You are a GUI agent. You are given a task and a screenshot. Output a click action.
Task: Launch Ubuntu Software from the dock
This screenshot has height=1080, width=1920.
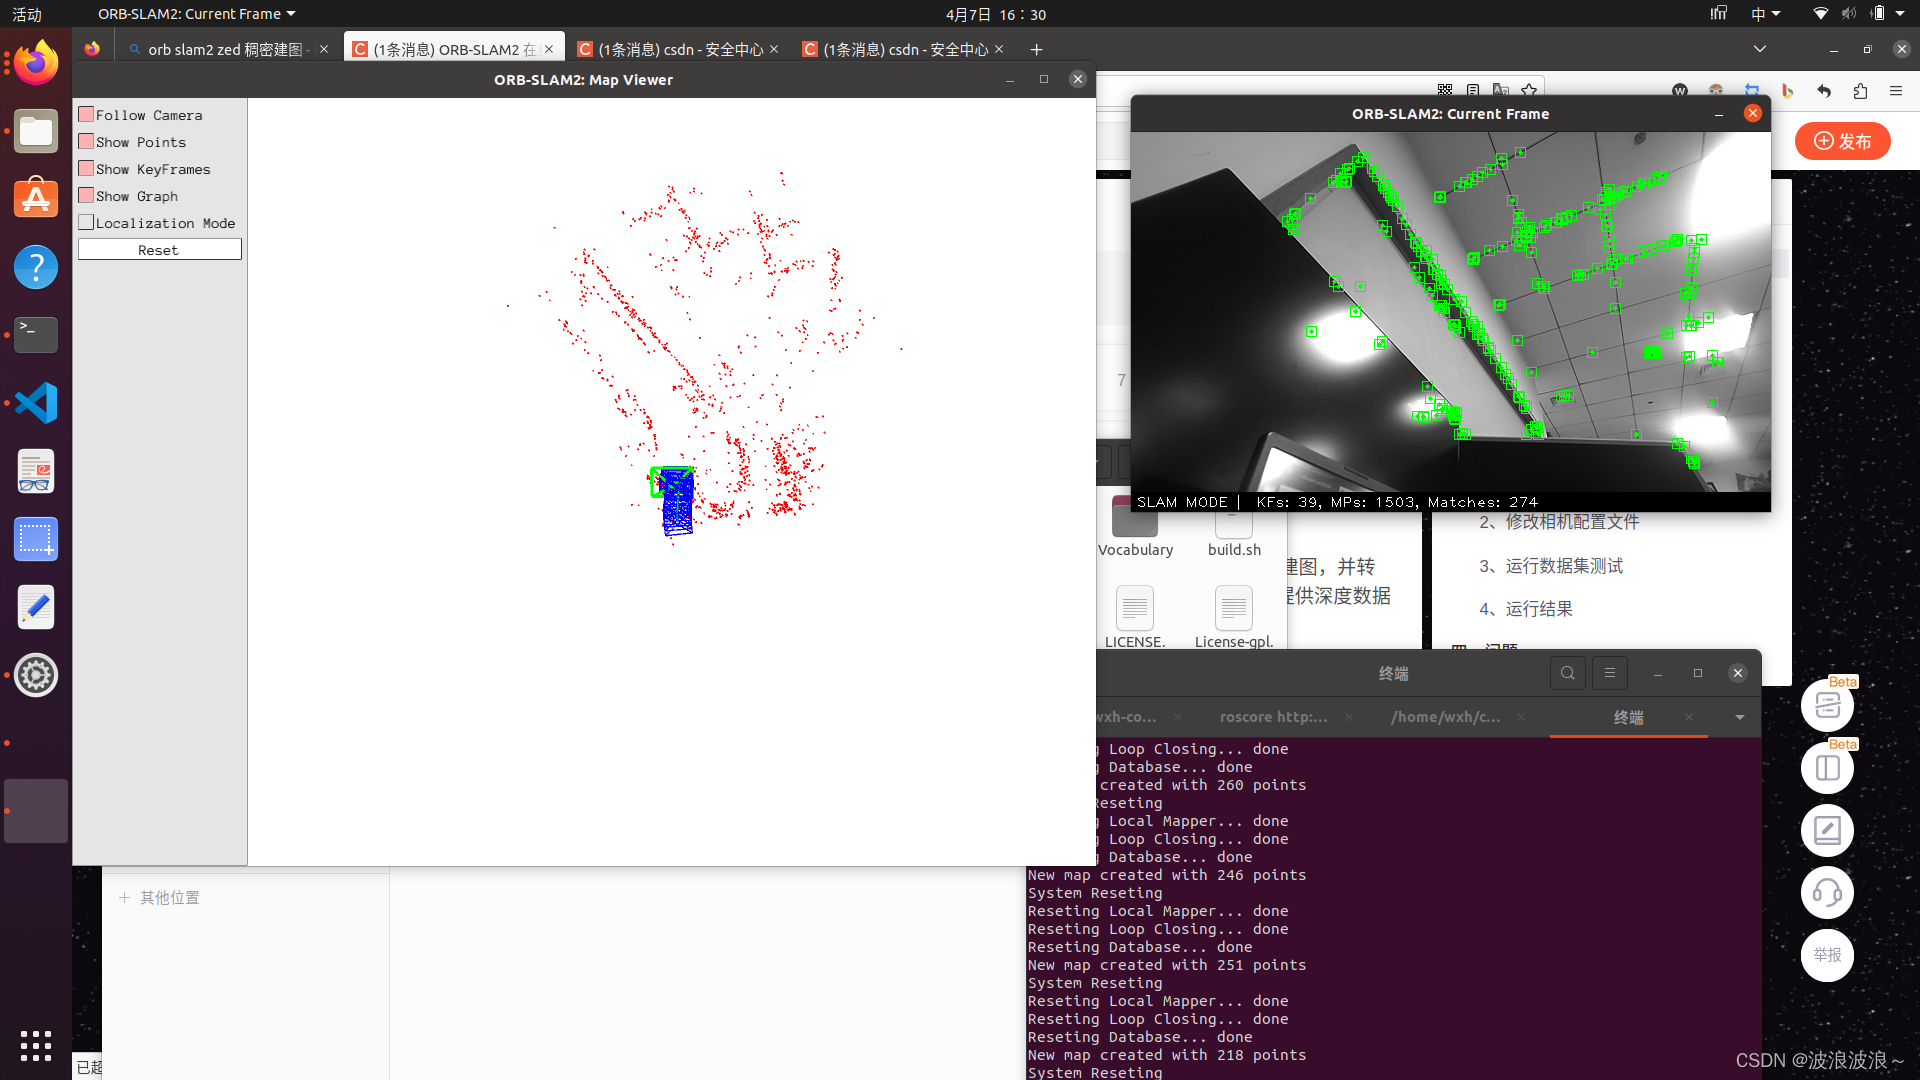(x=36, y=199)
